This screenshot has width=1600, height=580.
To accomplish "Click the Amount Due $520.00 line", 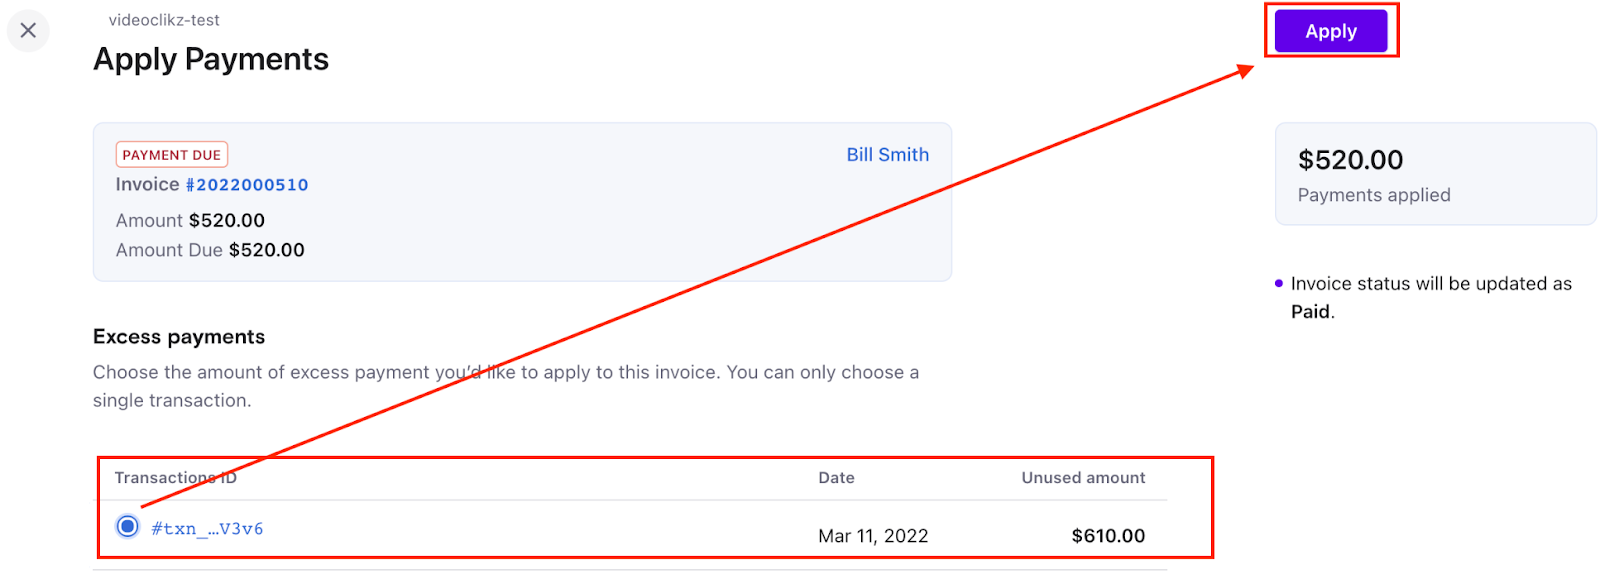I will (x=210, y=250).
